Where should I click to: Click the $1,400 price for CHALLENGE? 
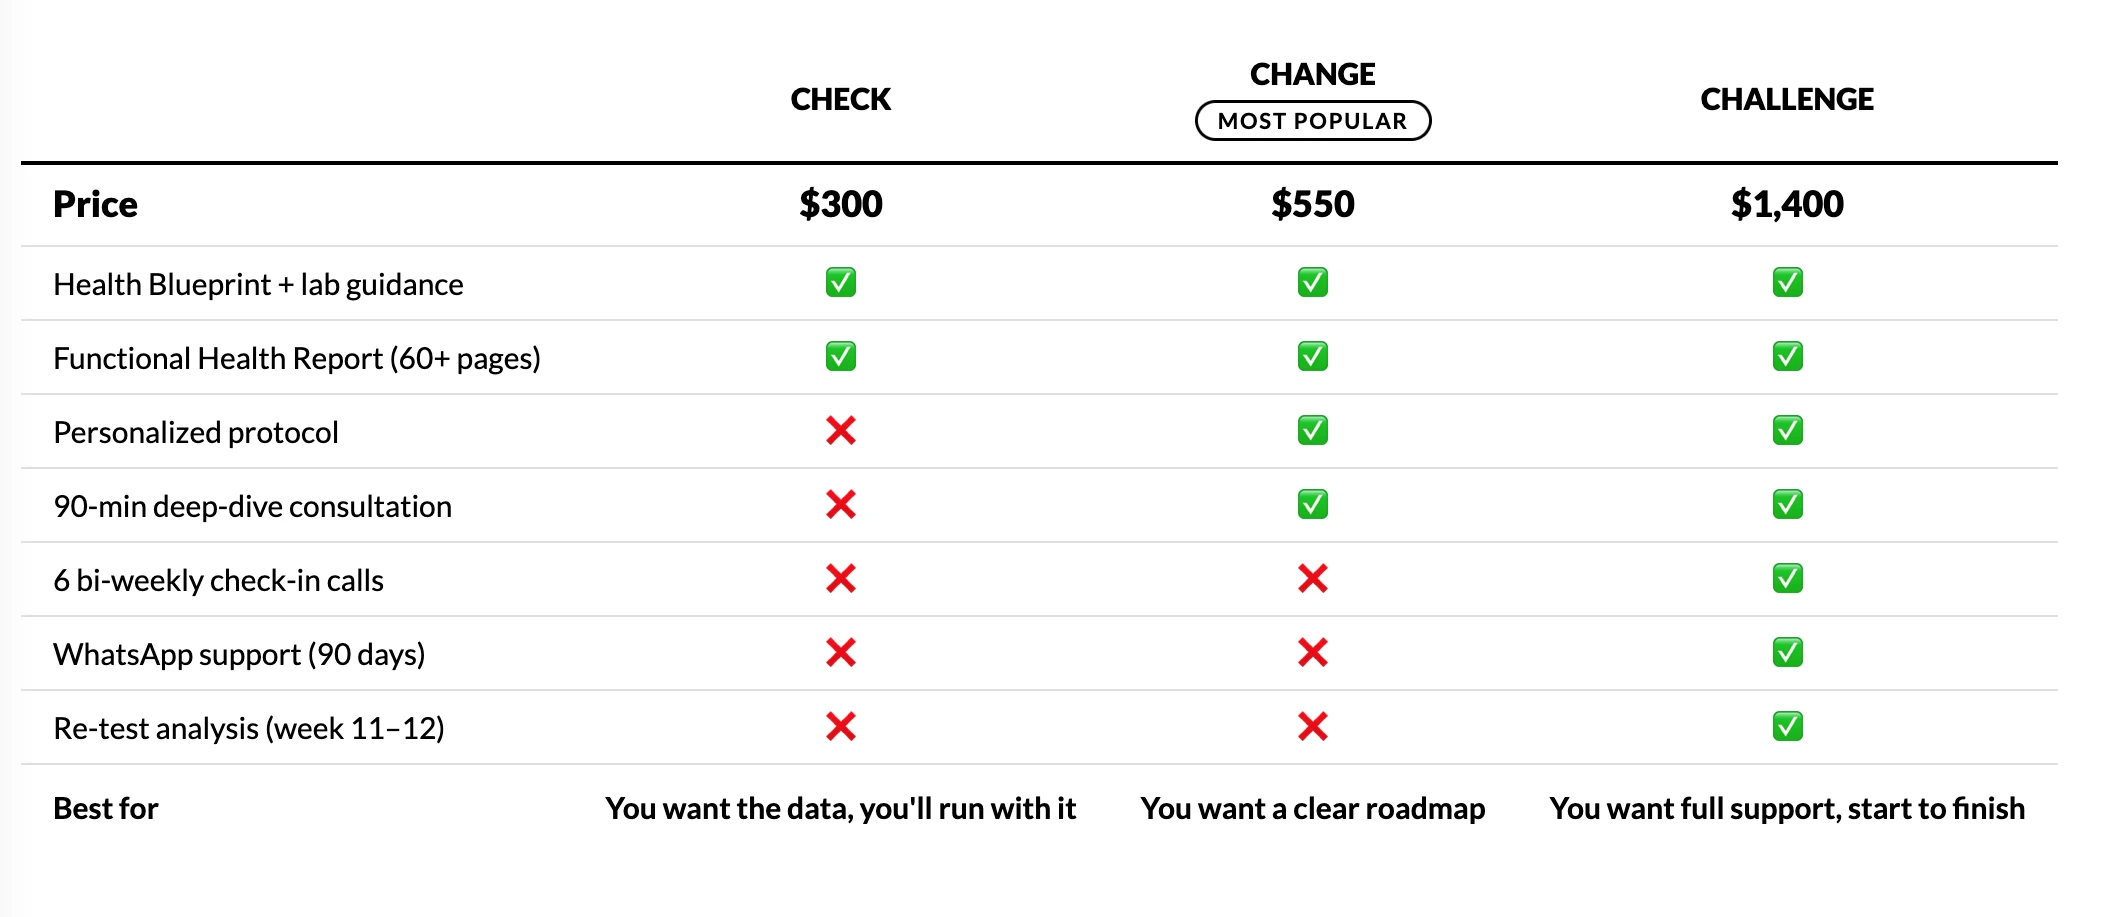[x=1787, y=204]
